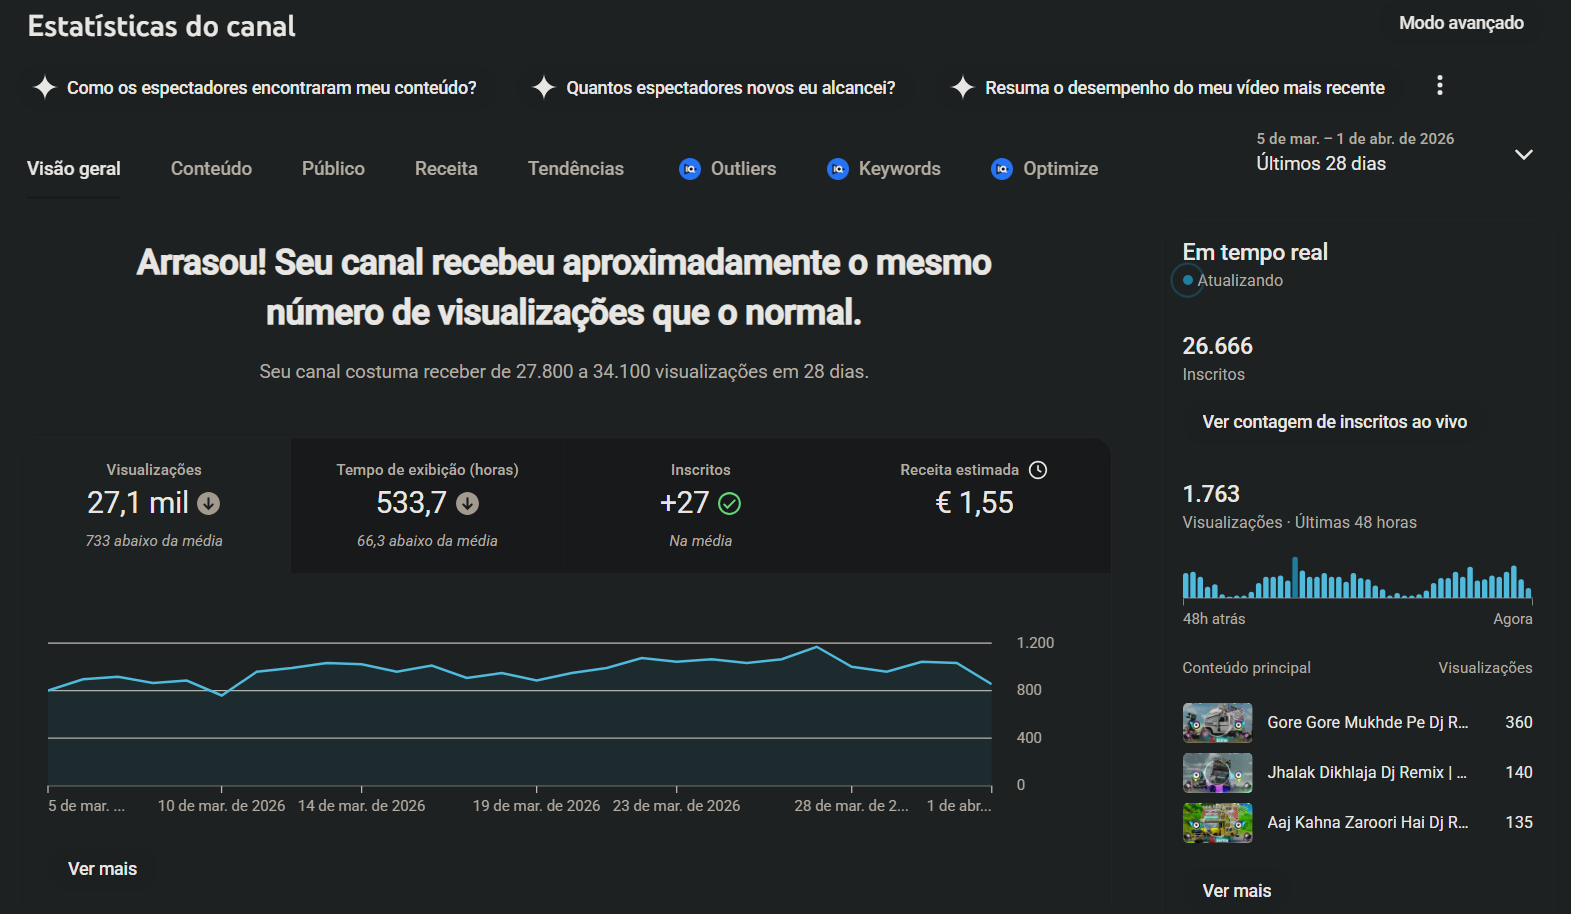The height and width of the screenshot is (914, 1571).
Task: Click the Optimize tab blue IQ icon
Action: pos(1002,169)
